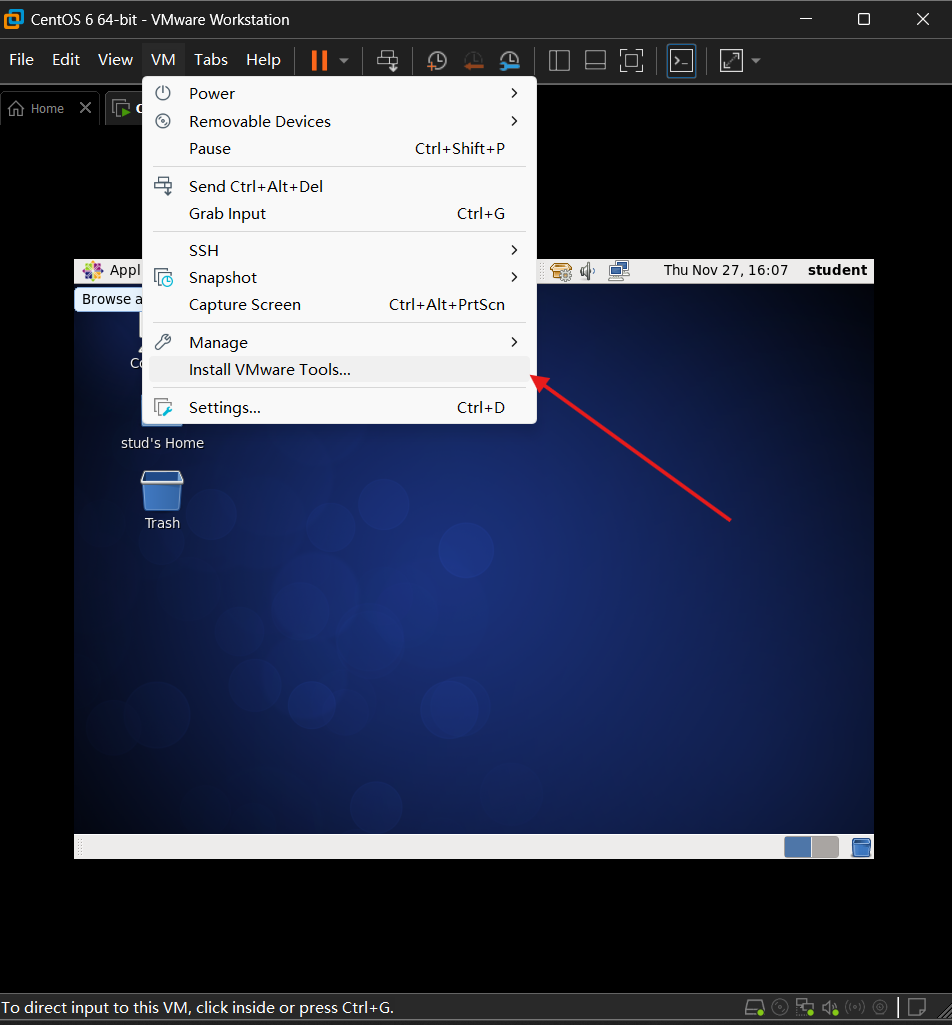Click the date and time in CentOS panel
This screenshot has height=1025, width=952.
click(726, 270)
